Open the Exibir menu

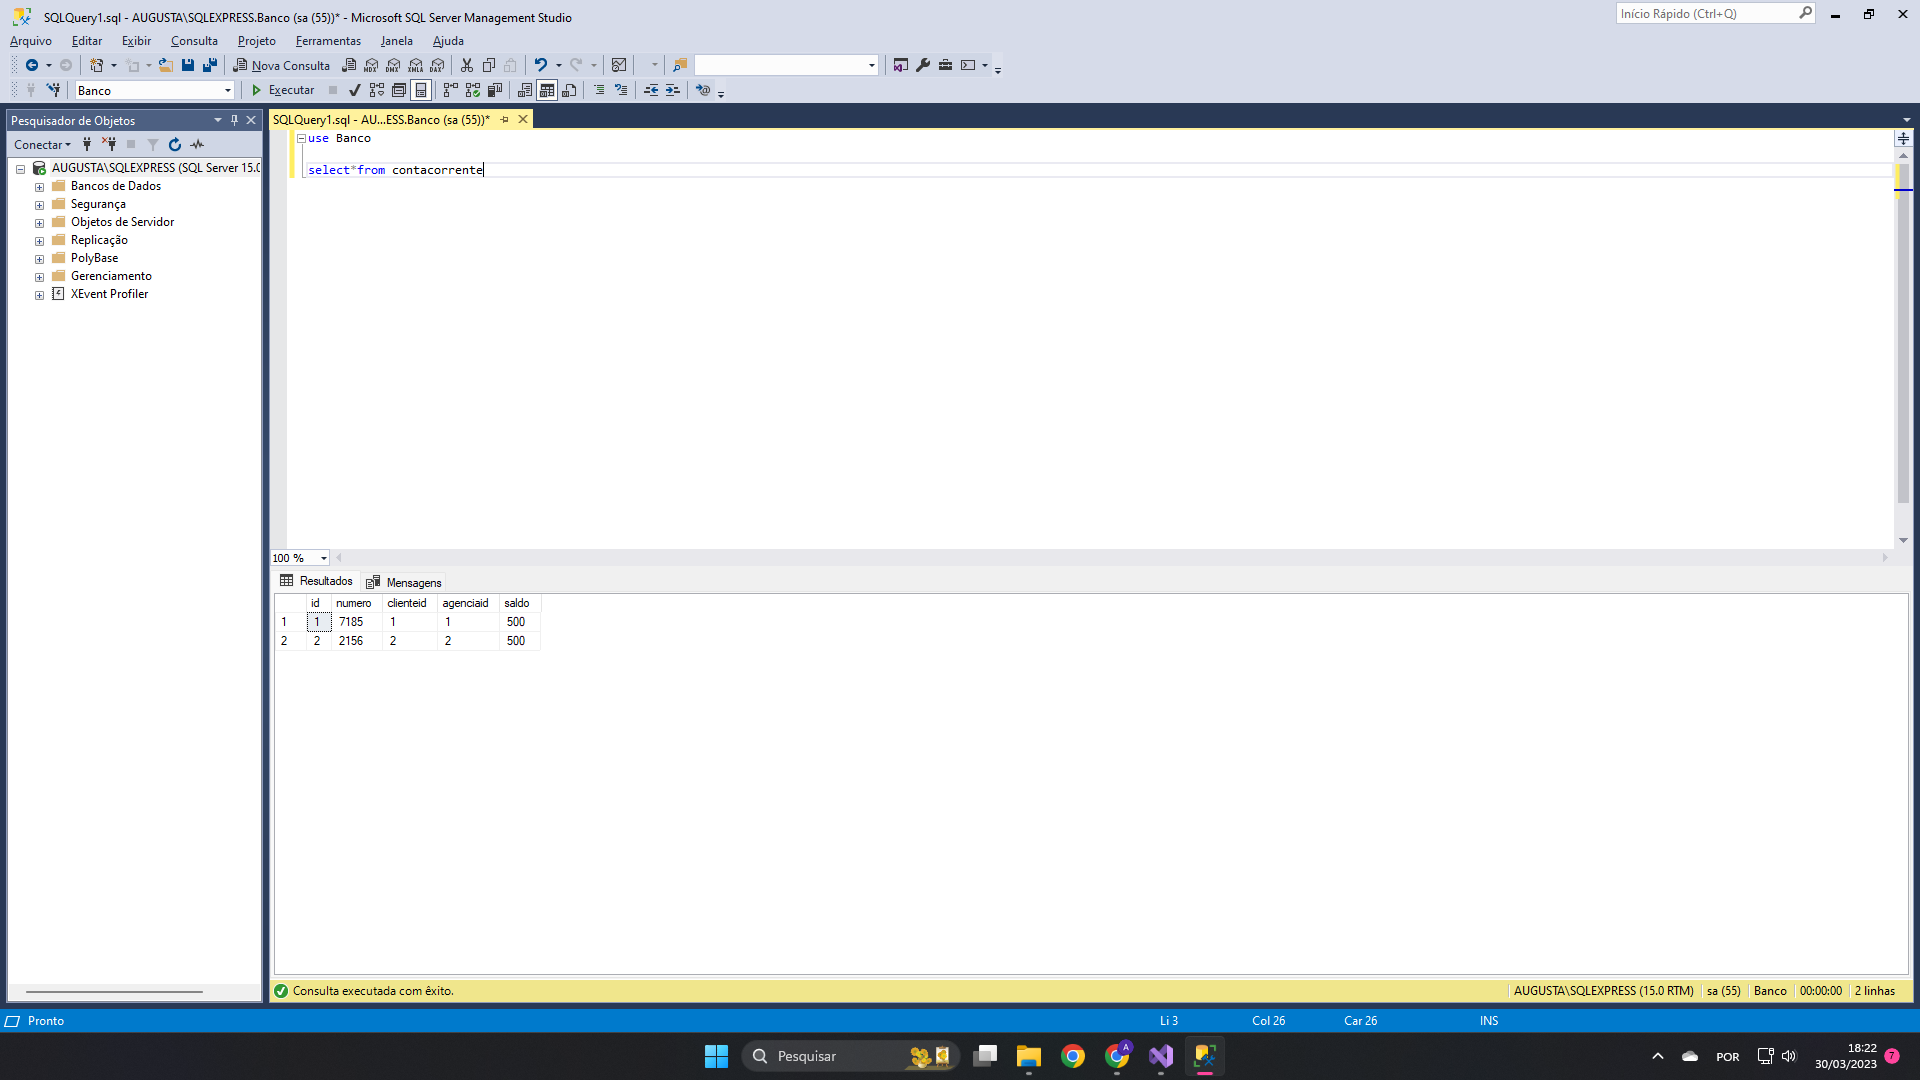click(136, 41)
